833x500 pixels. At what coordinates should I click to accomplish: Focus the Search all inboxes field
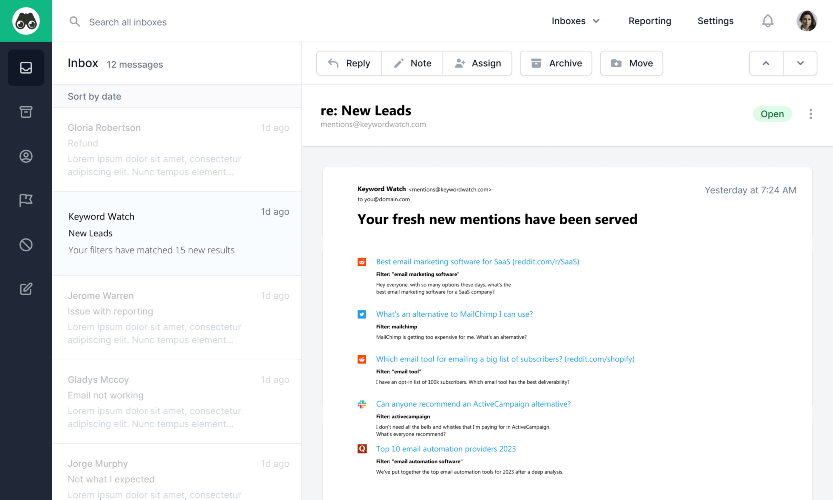point(128,22)
